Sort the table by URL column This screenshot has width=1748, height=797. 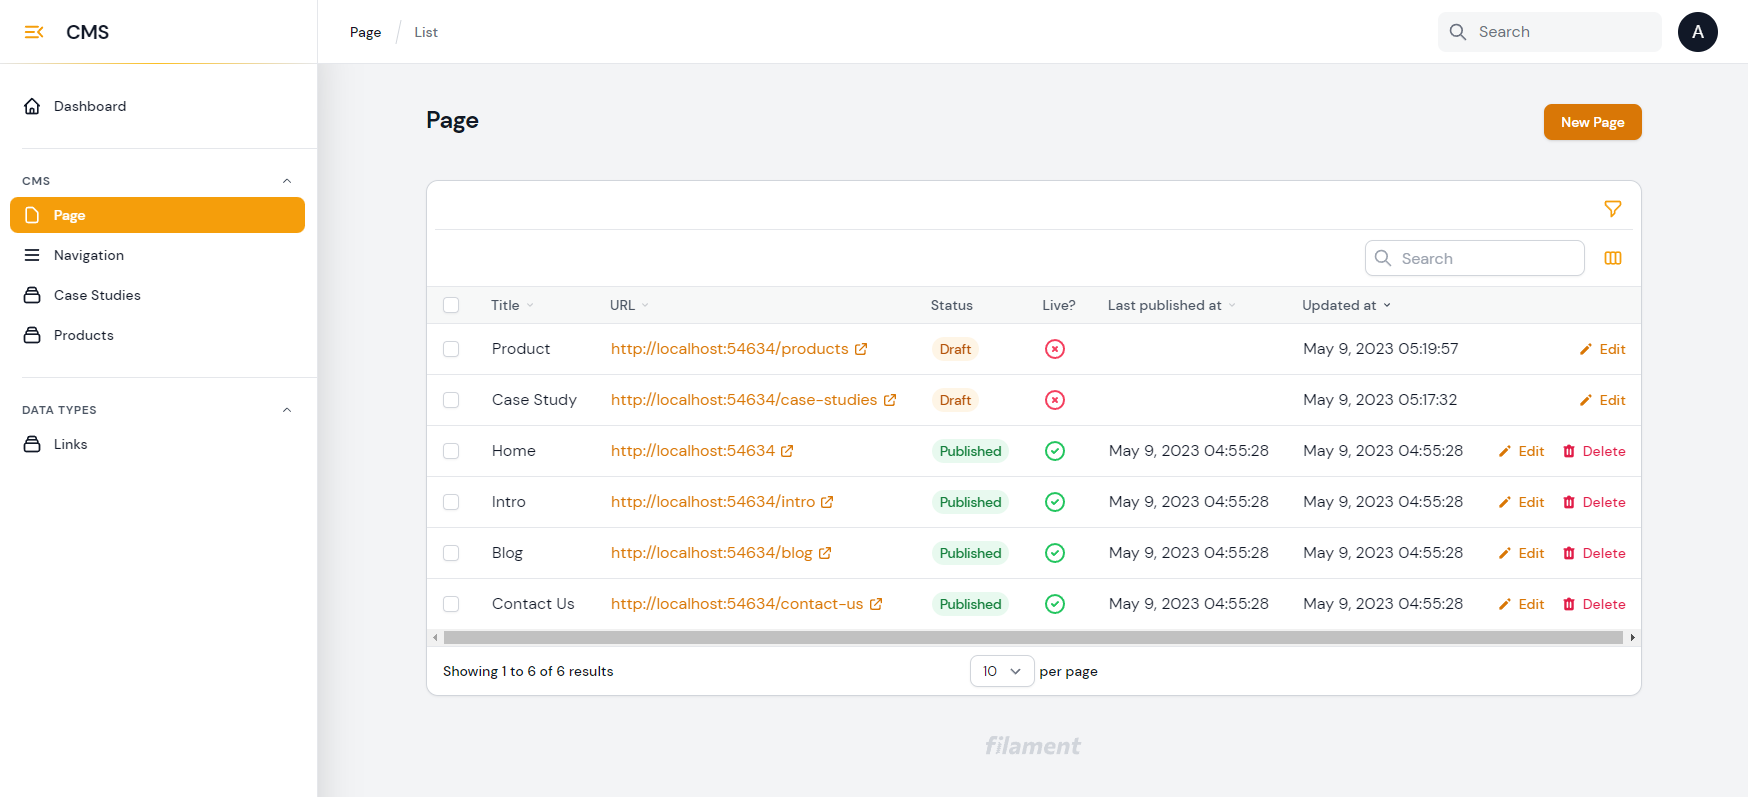pos(629,305)
